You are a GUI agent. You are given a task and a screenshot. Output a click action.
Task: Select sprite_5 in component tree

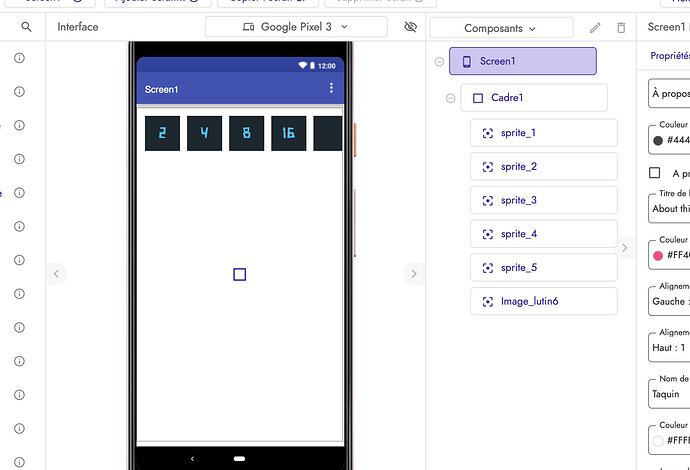(x=544, y=268)
